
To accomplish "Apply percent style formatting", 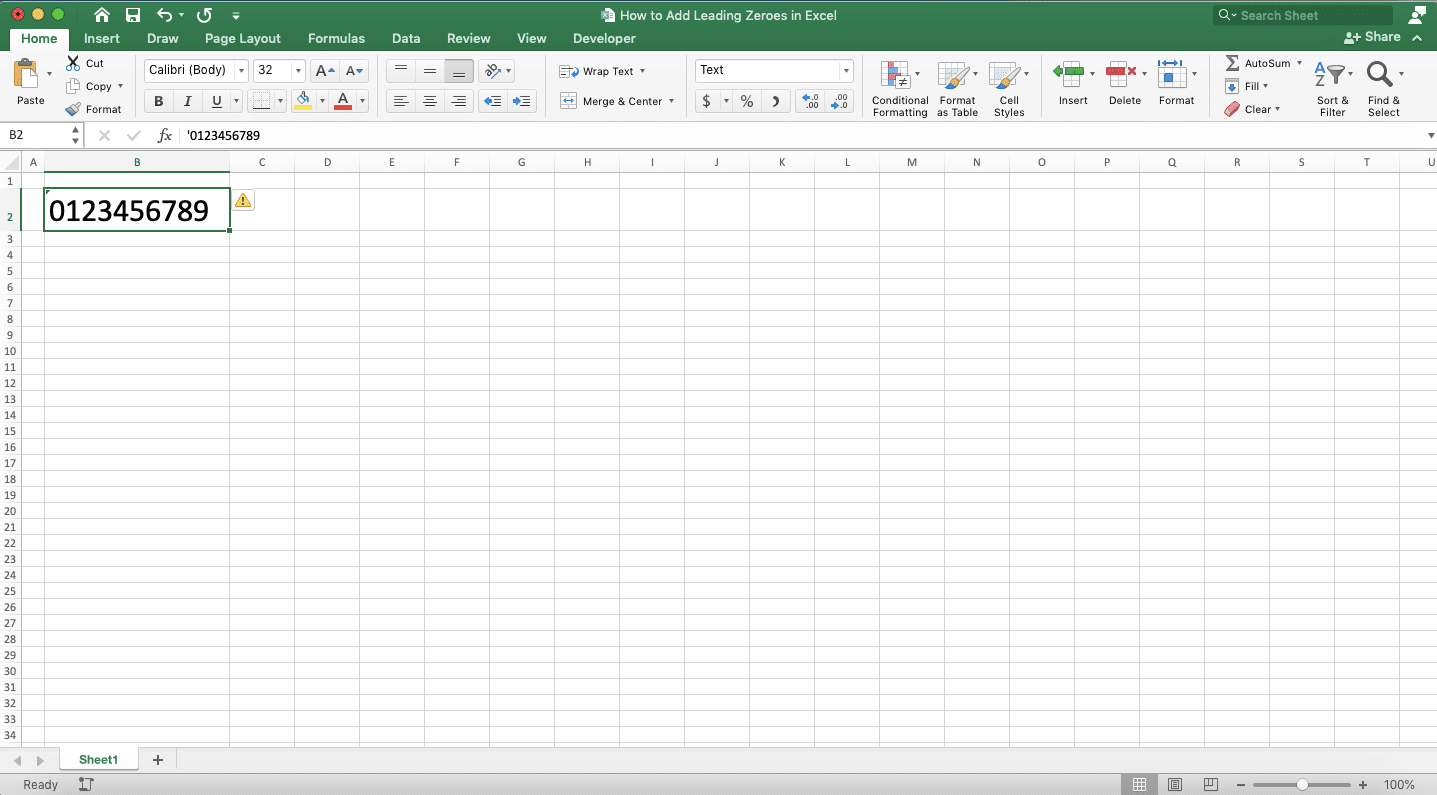I will coord(746,101).
